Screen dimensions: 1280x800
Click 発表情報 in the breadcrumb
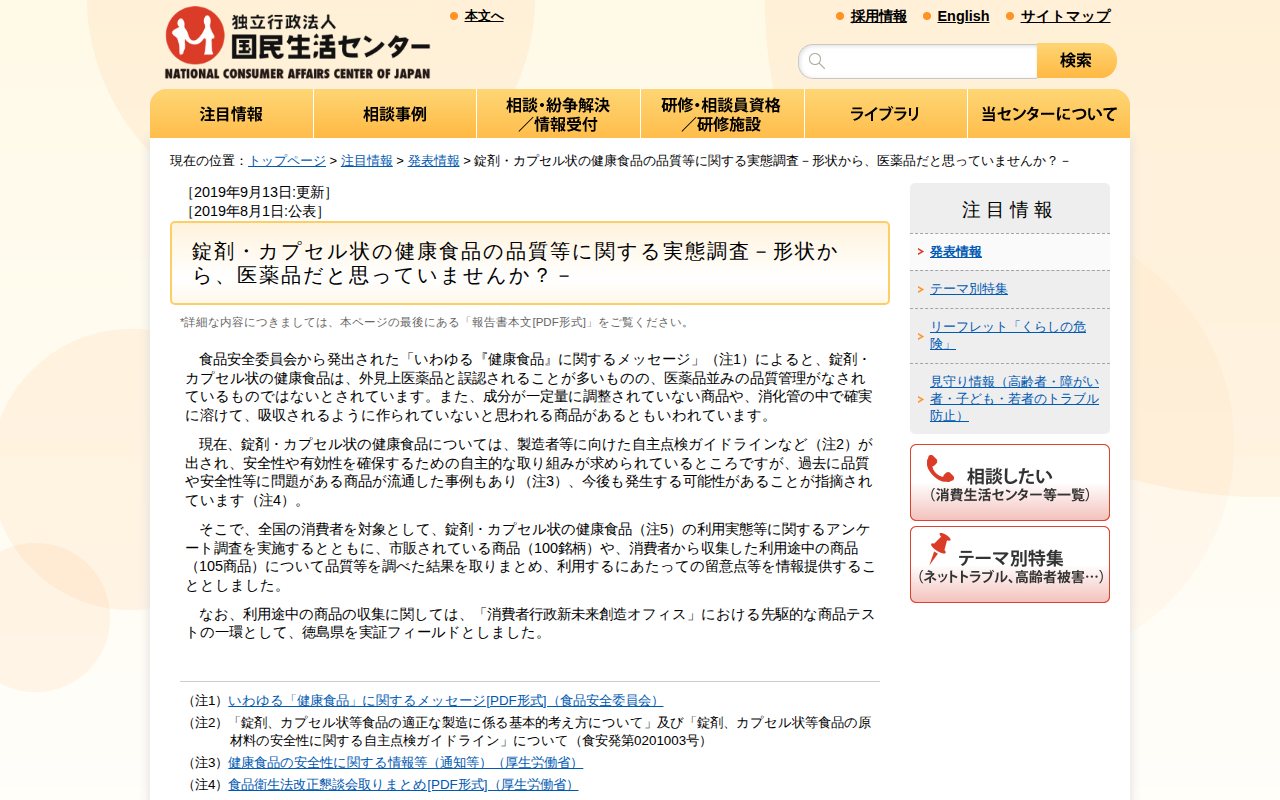click(434, 160)
